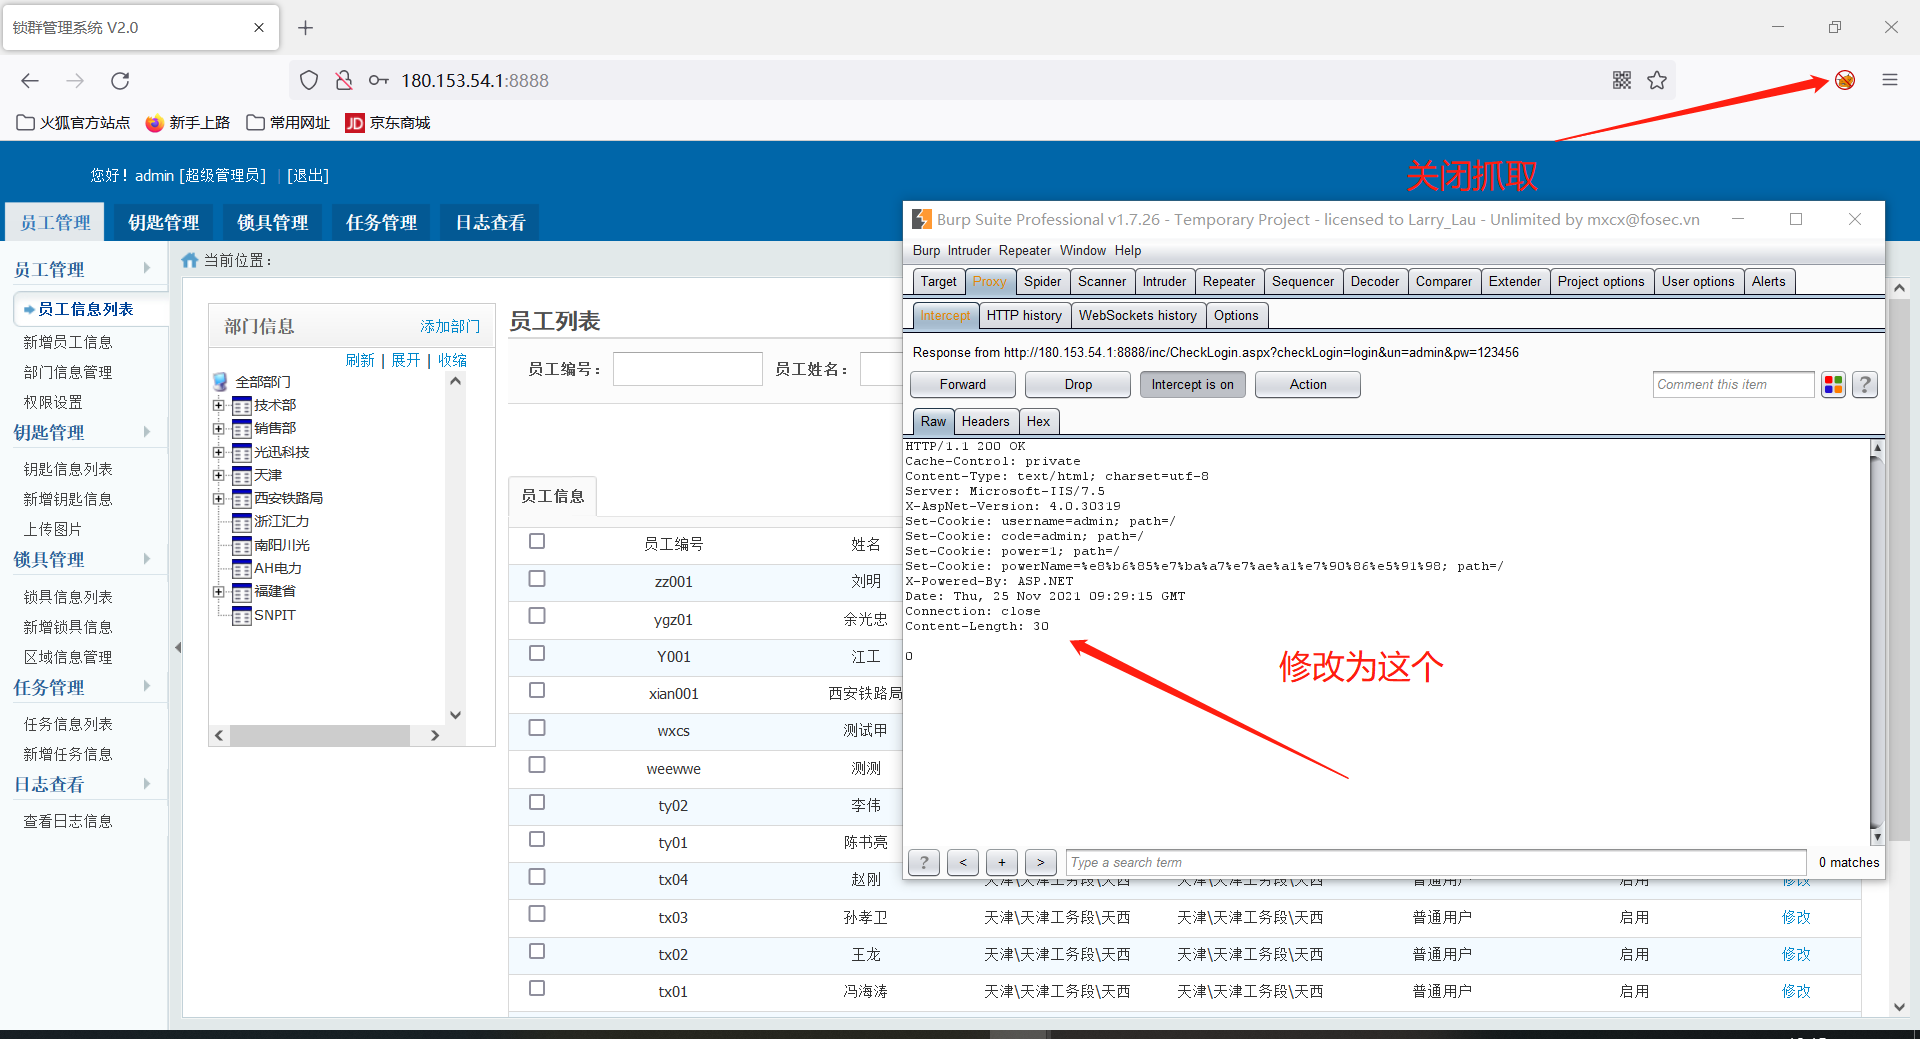
Task: Click the search help button in Burp
Action: click(x=924, y=862)
